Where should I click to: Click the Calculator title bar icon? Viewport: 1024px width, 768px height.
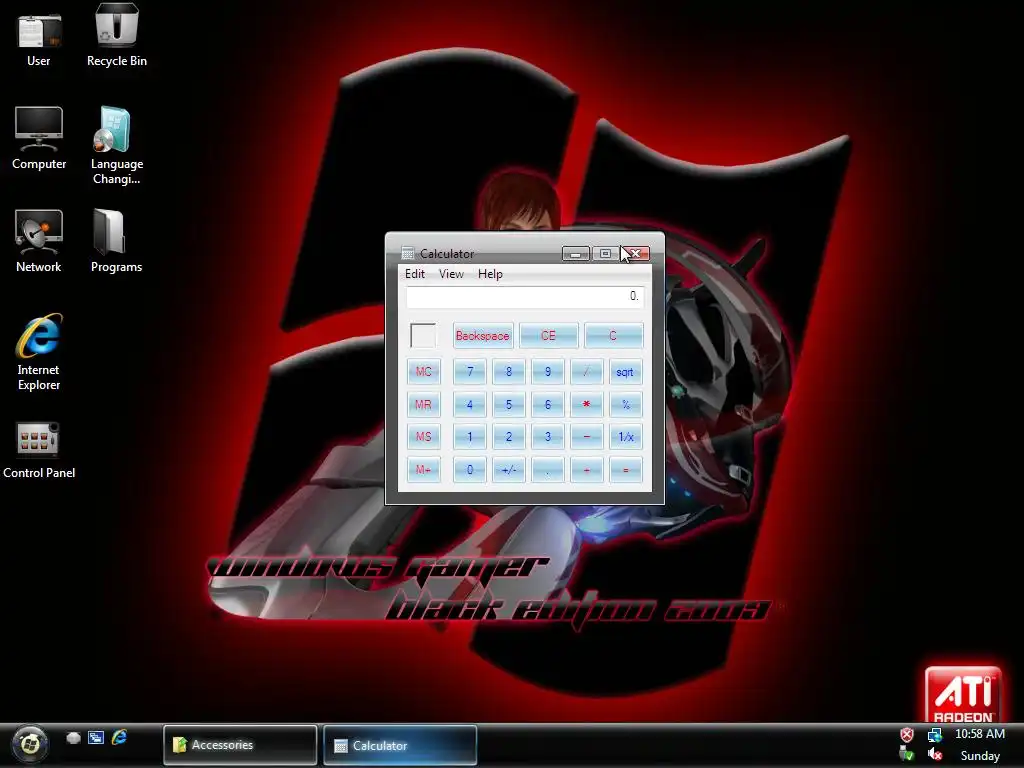[x=408, y=253]
